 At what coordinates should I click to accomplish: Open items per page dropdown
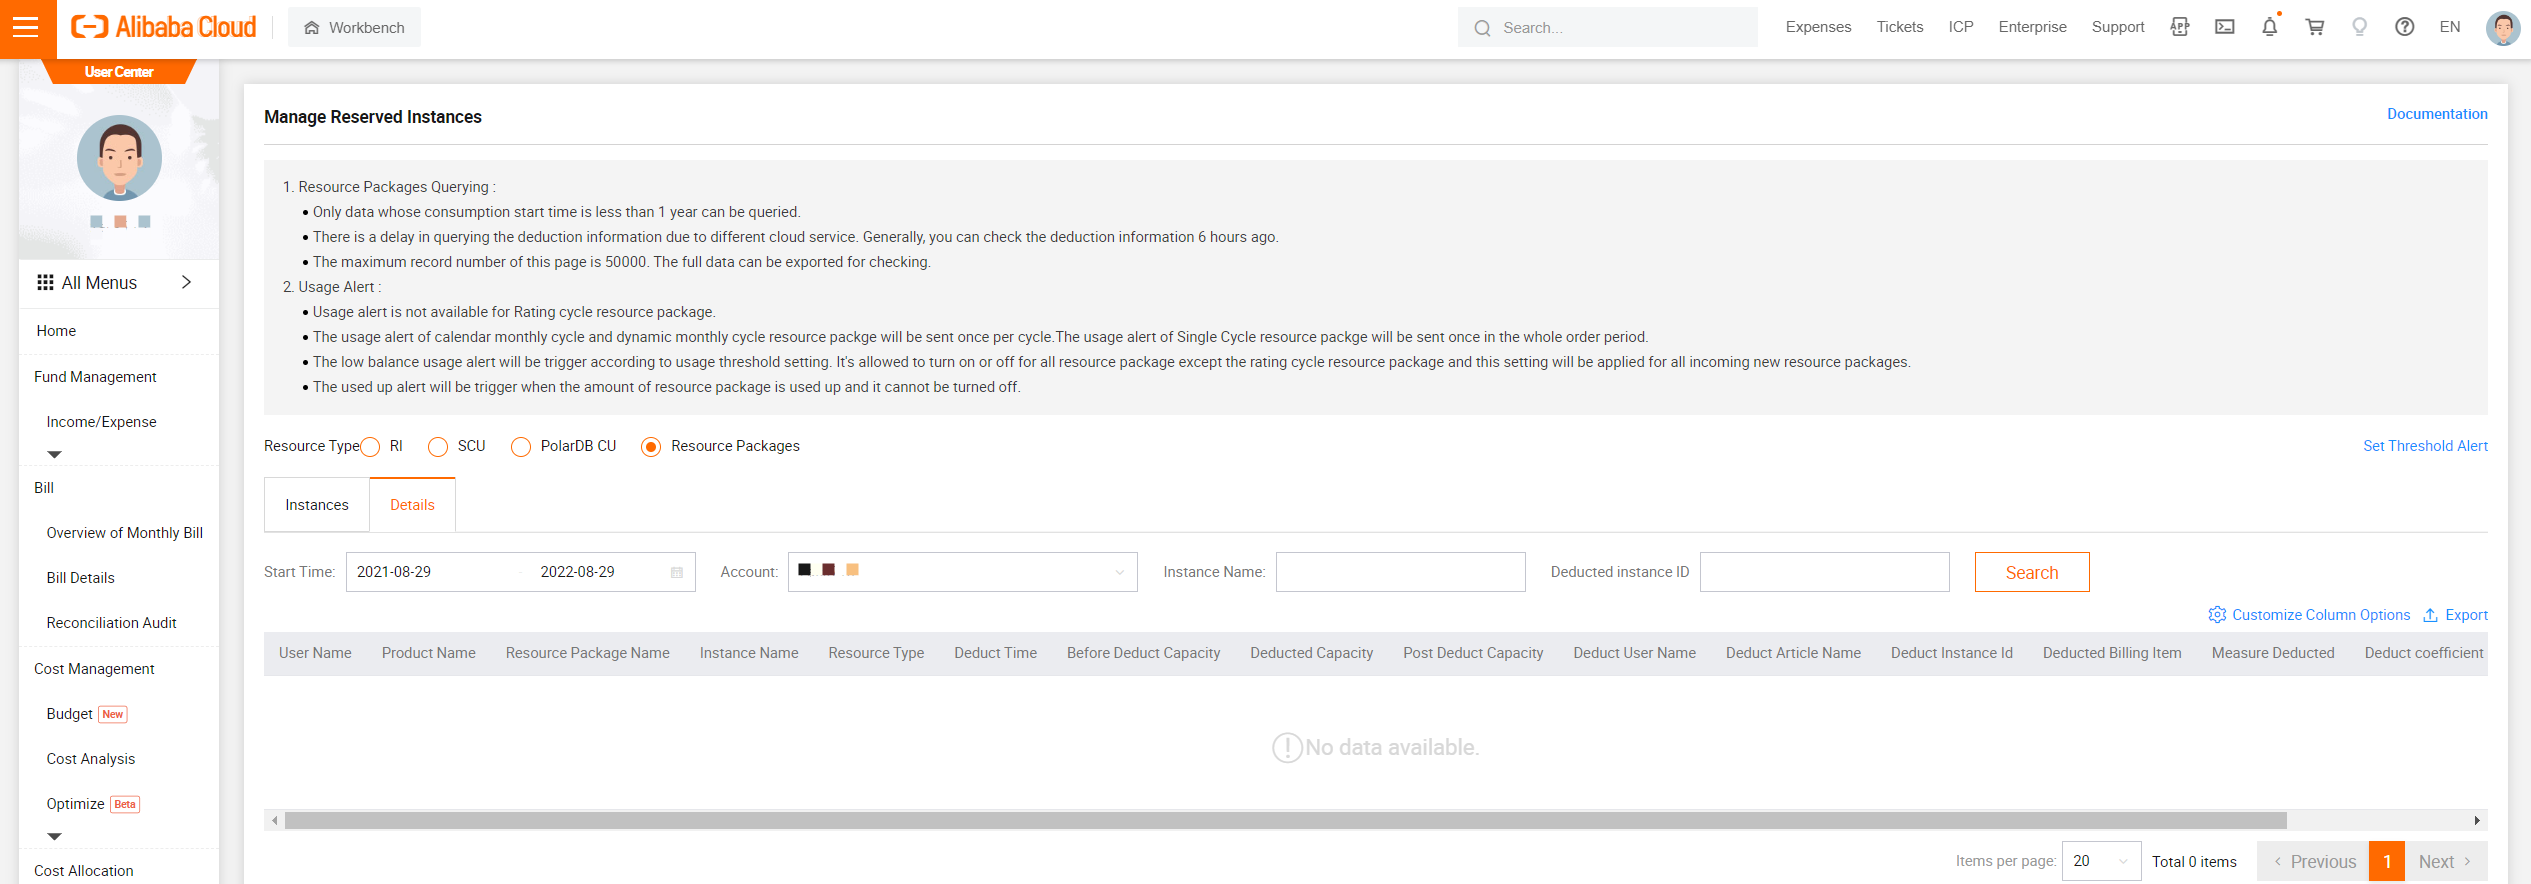pos(2101,861)
